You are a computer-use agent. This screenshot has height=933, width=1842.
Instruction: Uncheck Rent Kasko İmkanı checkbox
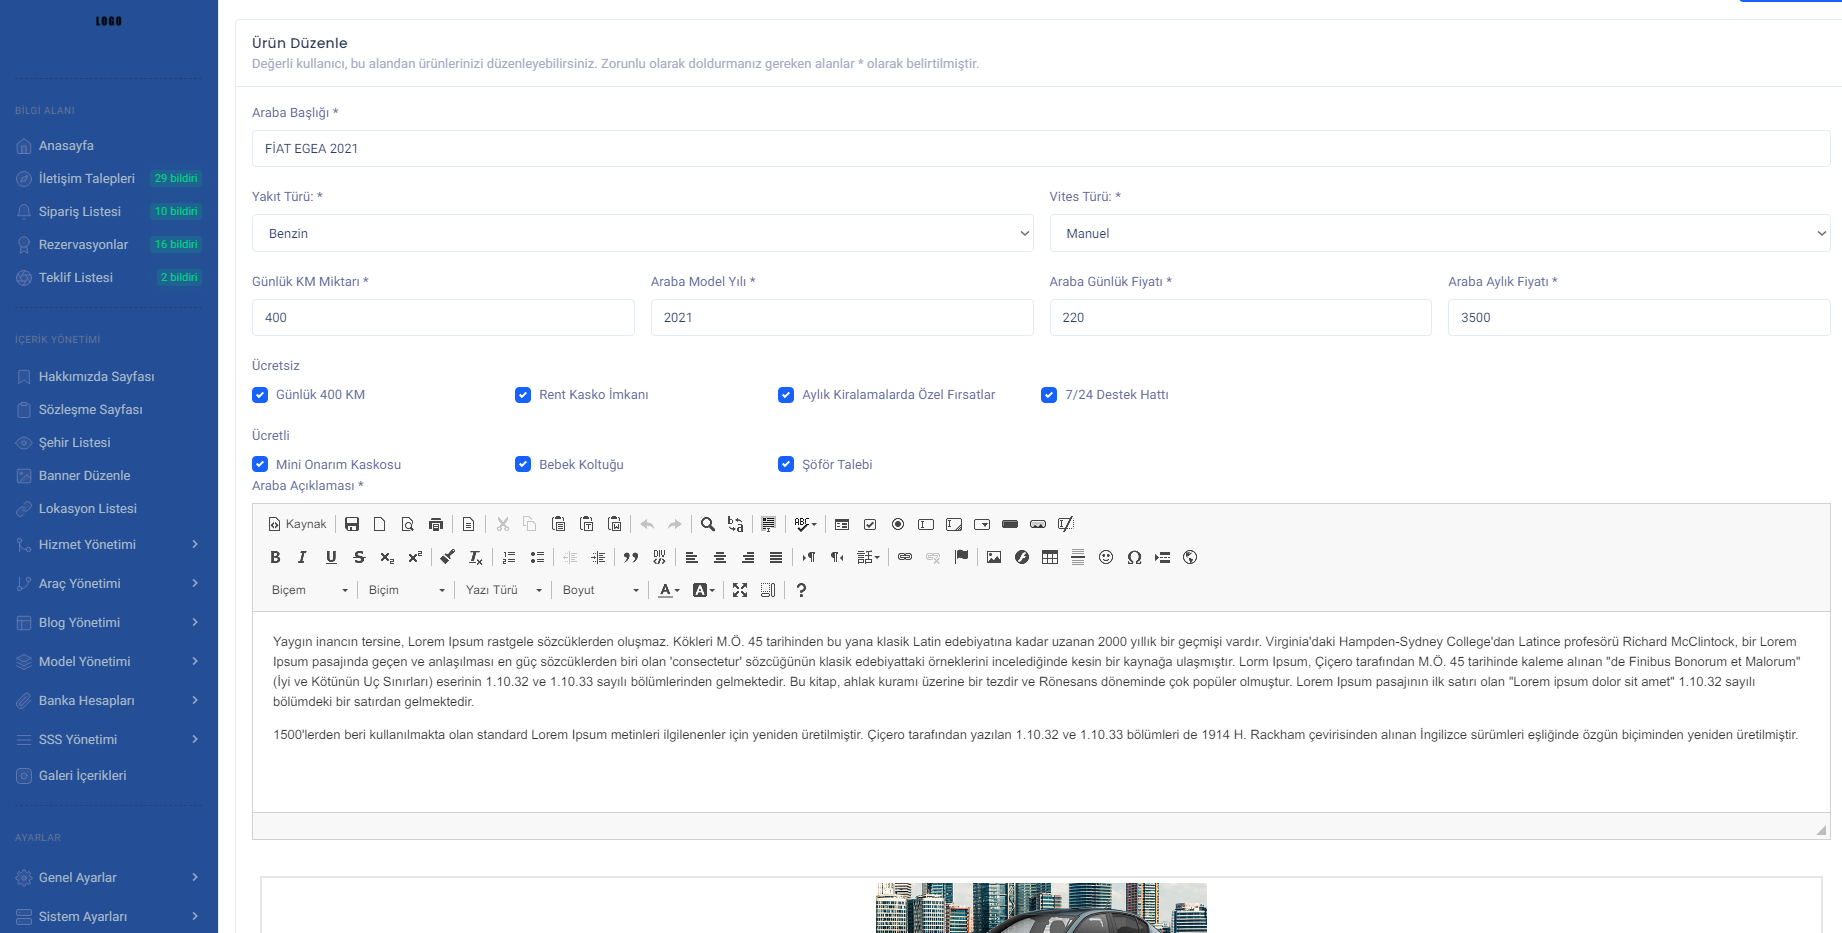(x=523, y=394)
